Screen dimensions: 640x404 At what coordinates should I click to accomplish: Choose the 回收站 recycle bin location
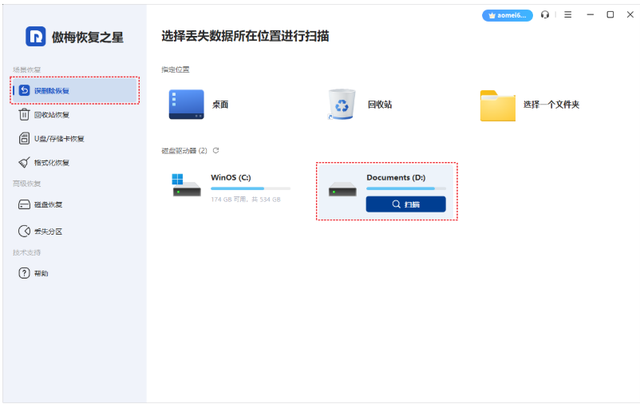pos(360,104)
